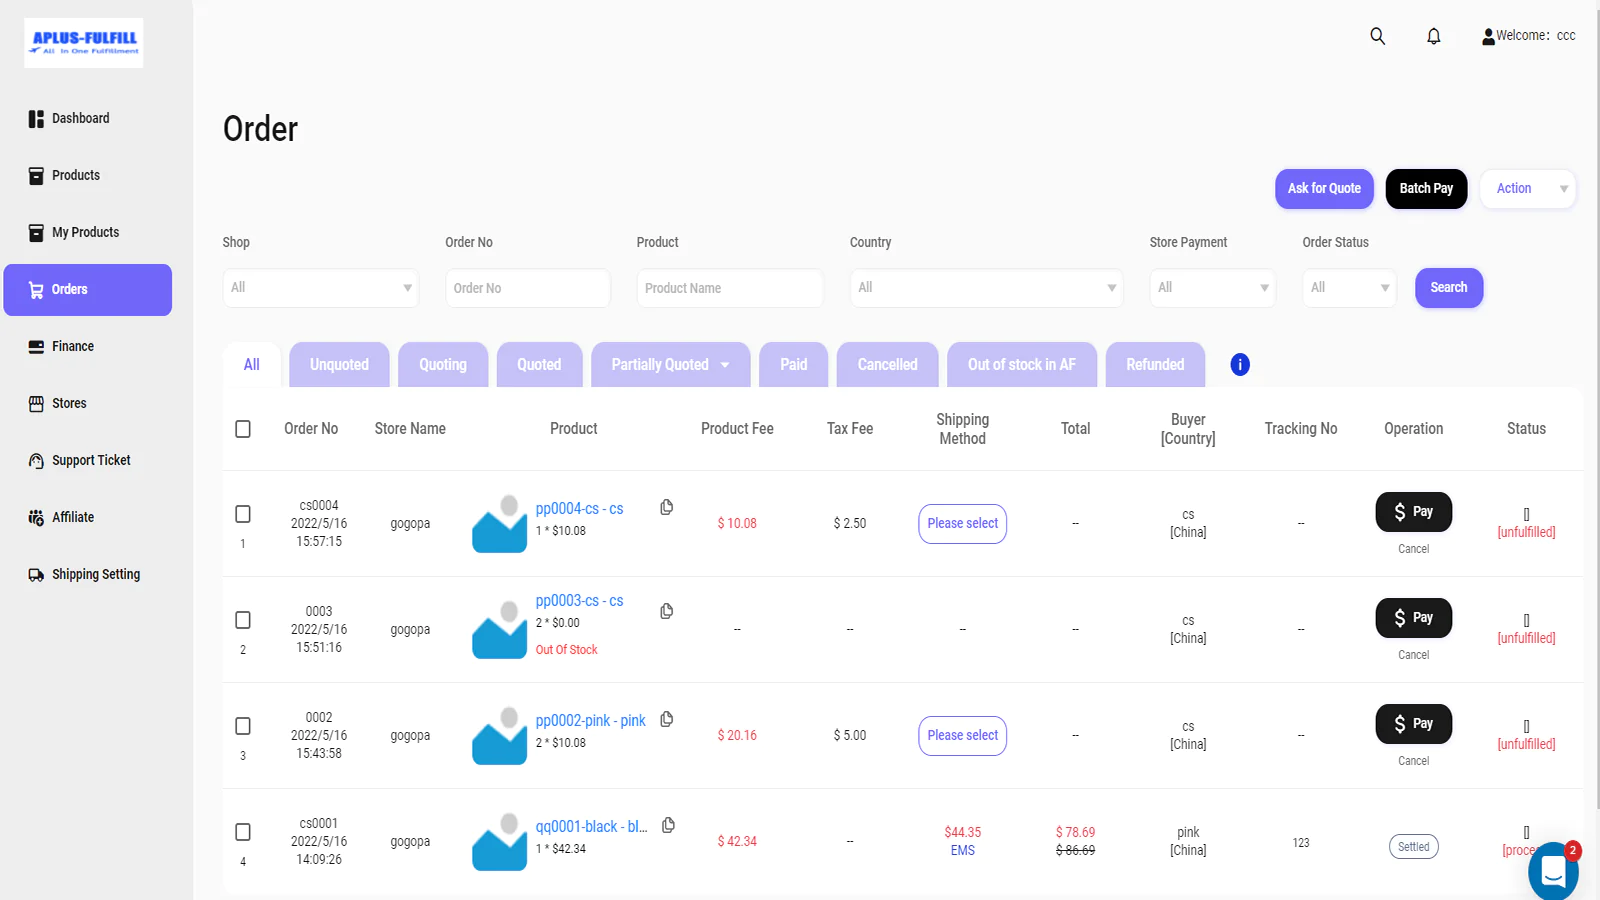Tick the checkbox for order 0003
The width and height of the screenshot is (1600, 900).
[243, 620]
